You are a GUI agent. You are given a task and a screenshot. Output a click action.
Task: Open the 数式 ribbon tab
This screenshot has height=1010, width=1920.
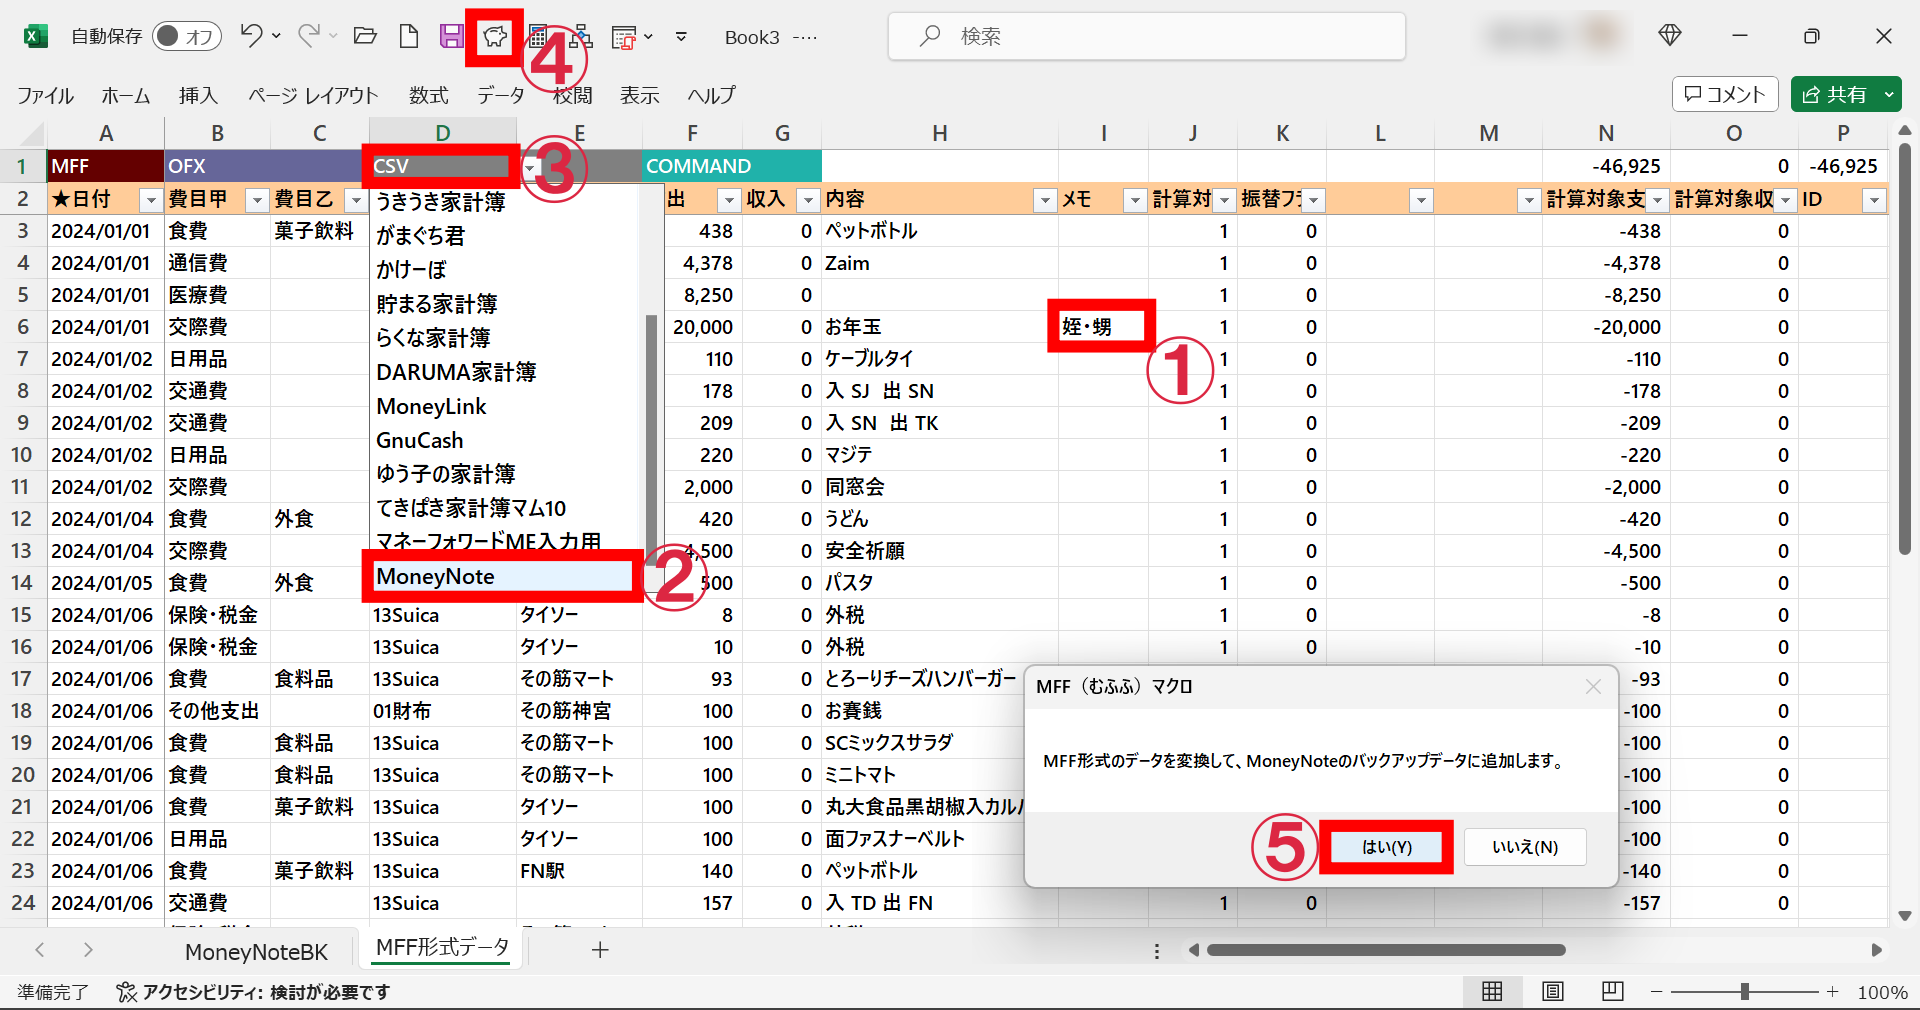(x=428, y=95)
